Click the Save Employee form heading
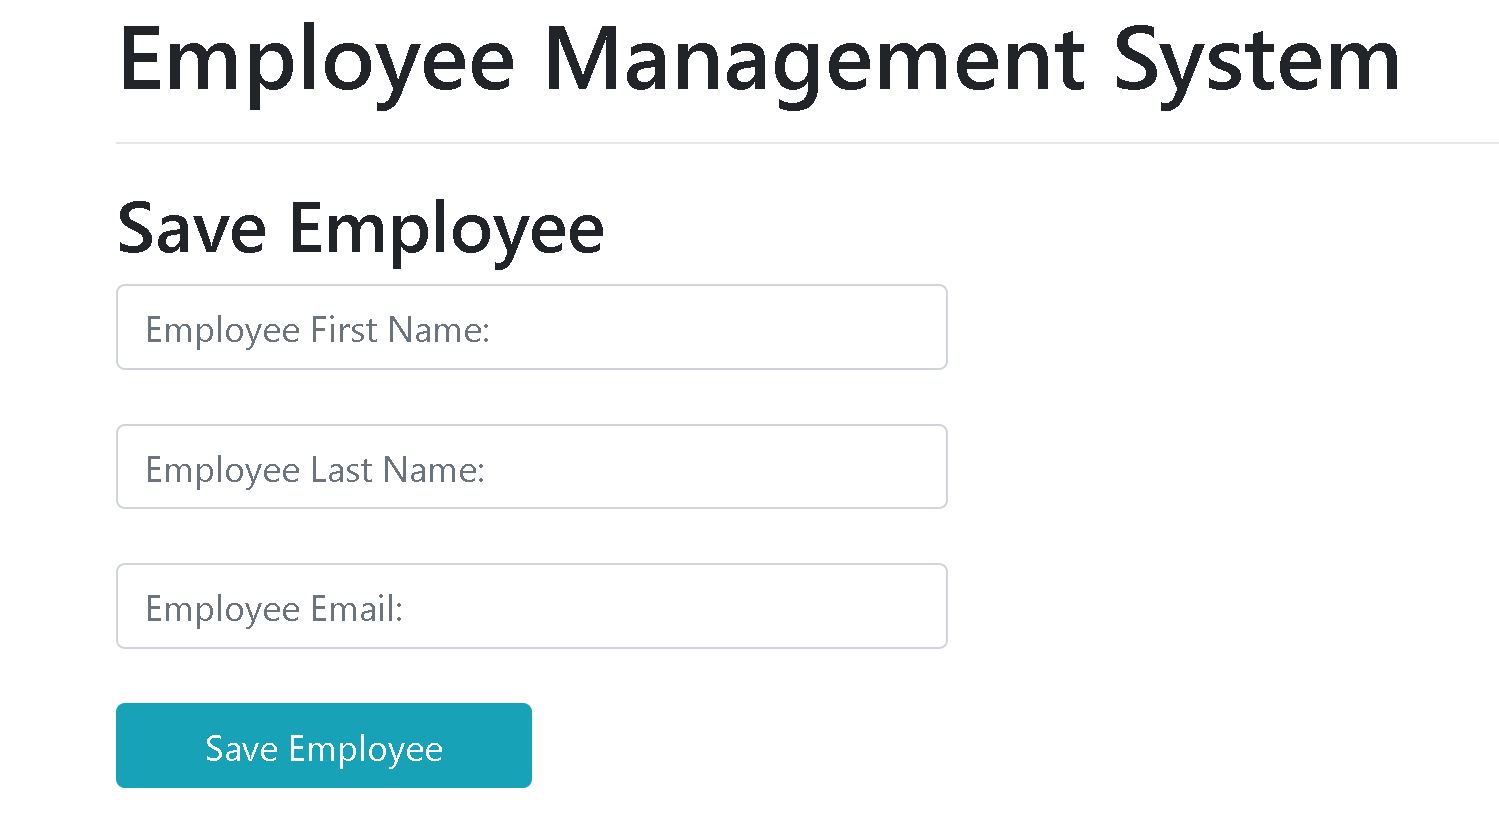The height and width of the screenshot is (839, 1499). coord(360,228)
